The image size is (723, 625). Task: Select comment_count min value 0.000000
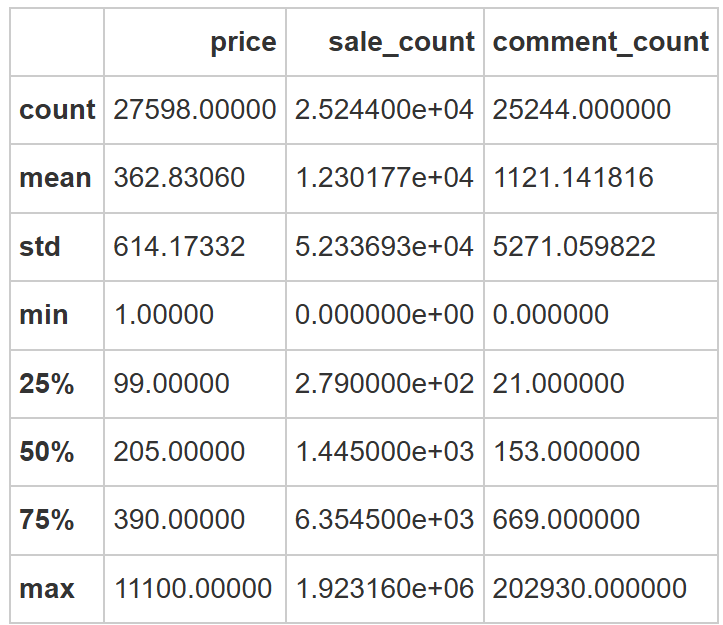(x=551, y=315)
